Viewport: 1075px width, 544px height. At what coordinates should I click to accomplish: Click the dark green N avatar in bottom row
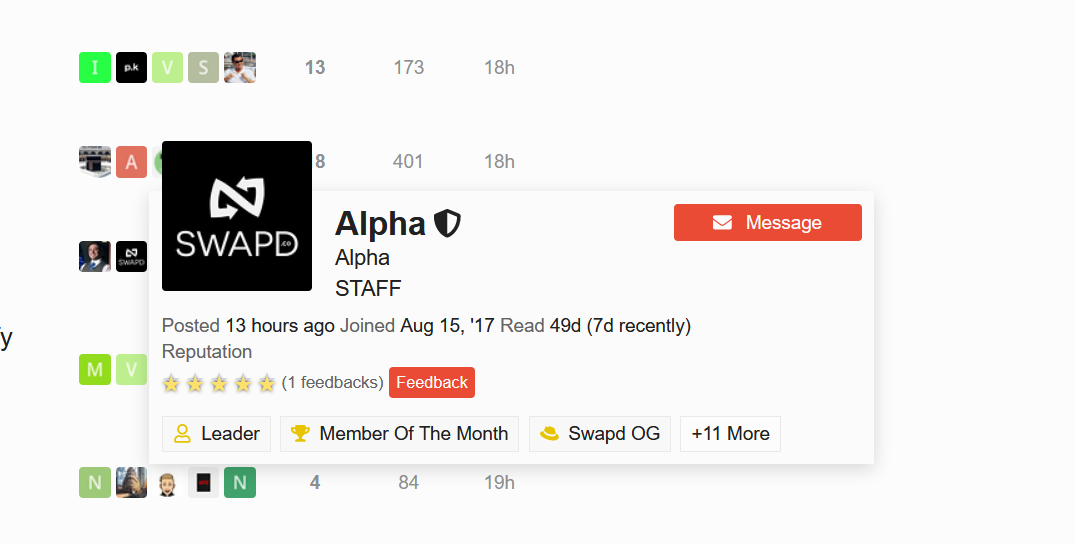pos(240,482)
